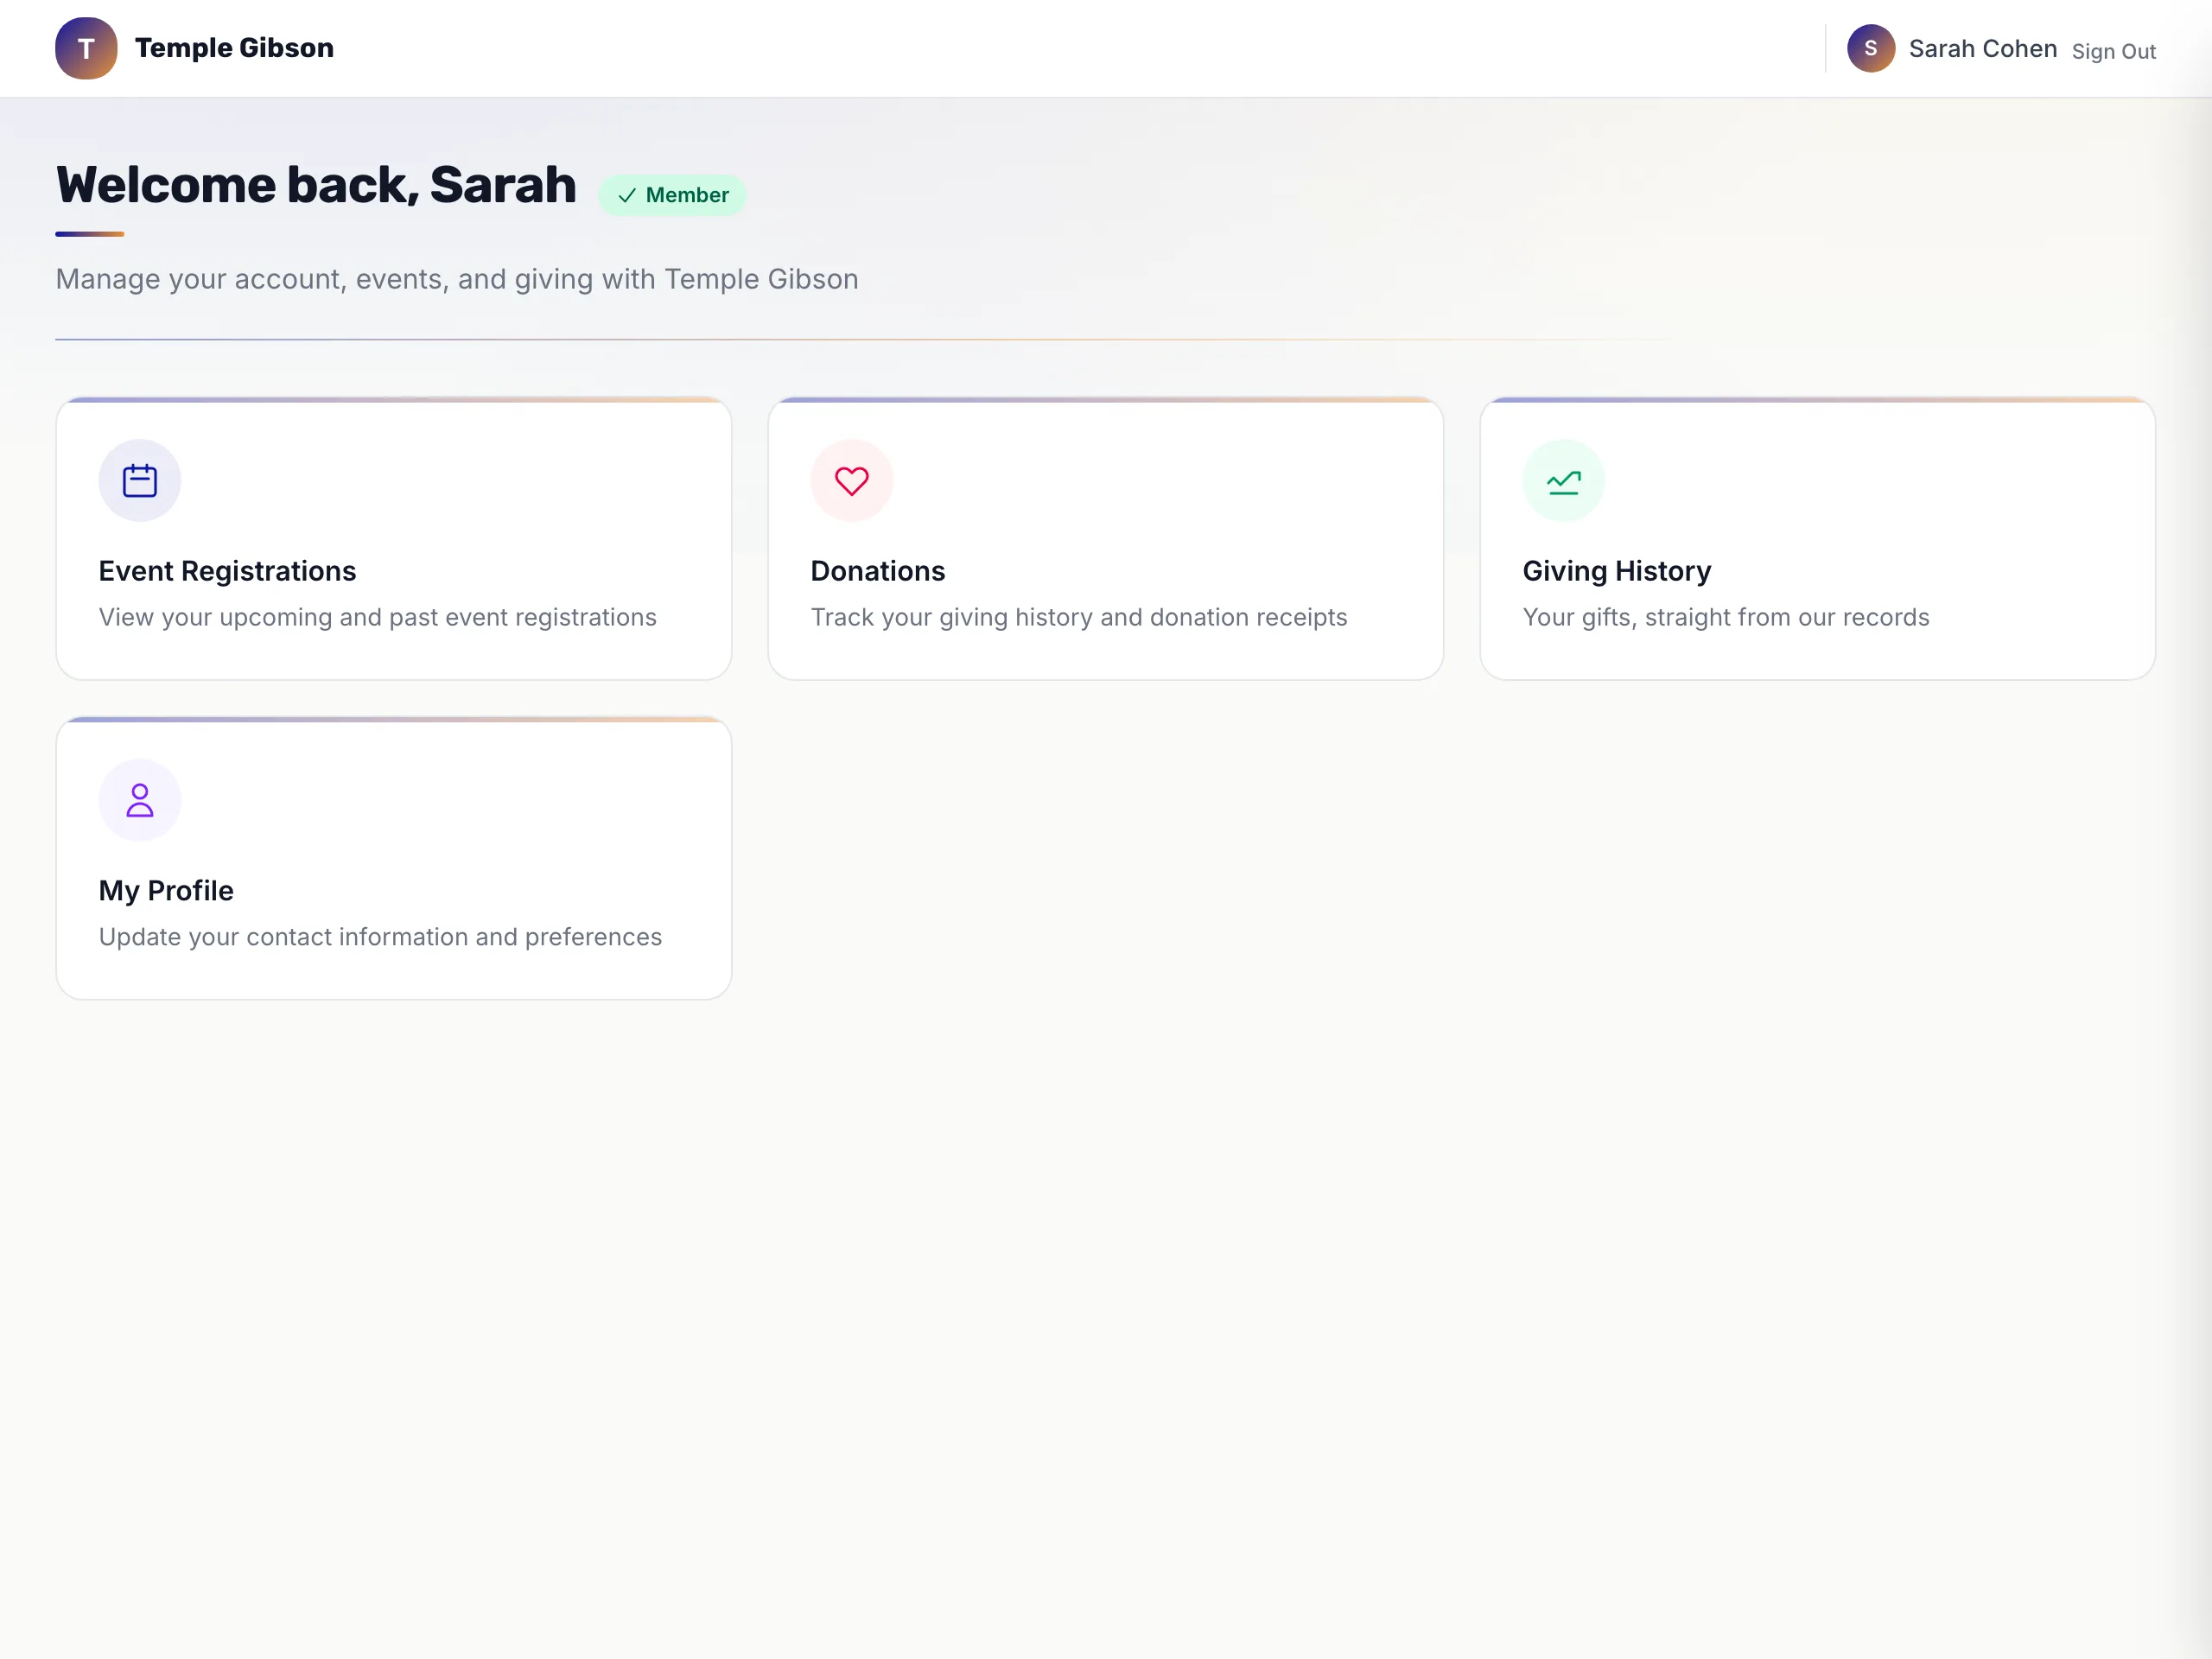Open the Donations card title
Viewport: 2212px width, 1659px height.
pyautogui.click(x=878, y=571)
